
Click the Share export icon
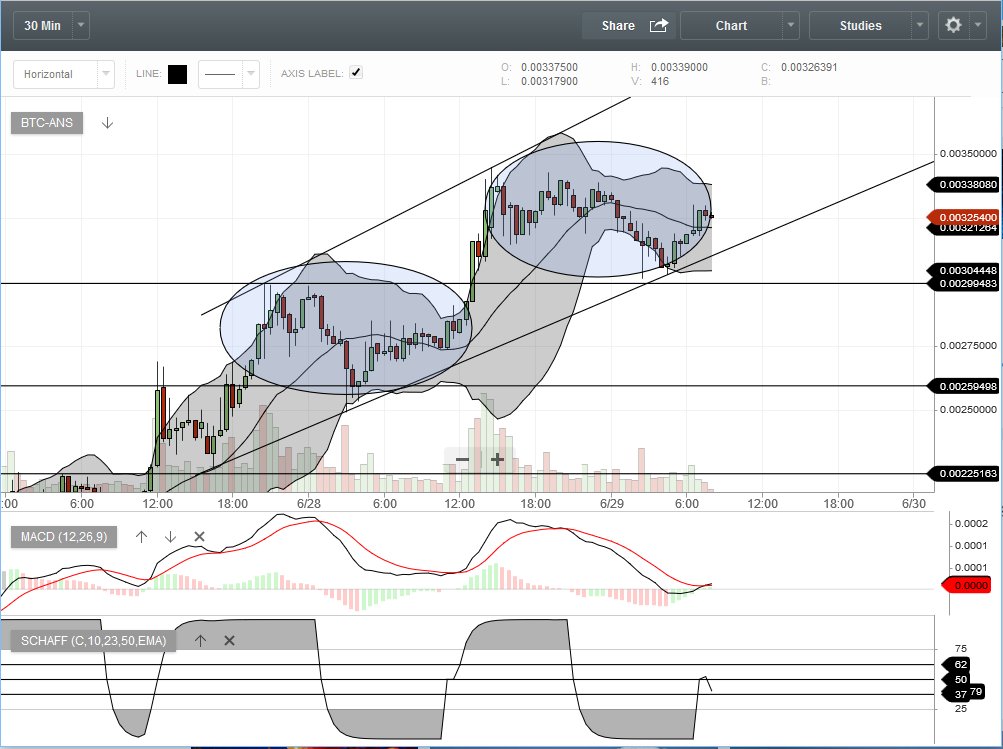pyautogui.click(x=658, y=26)
